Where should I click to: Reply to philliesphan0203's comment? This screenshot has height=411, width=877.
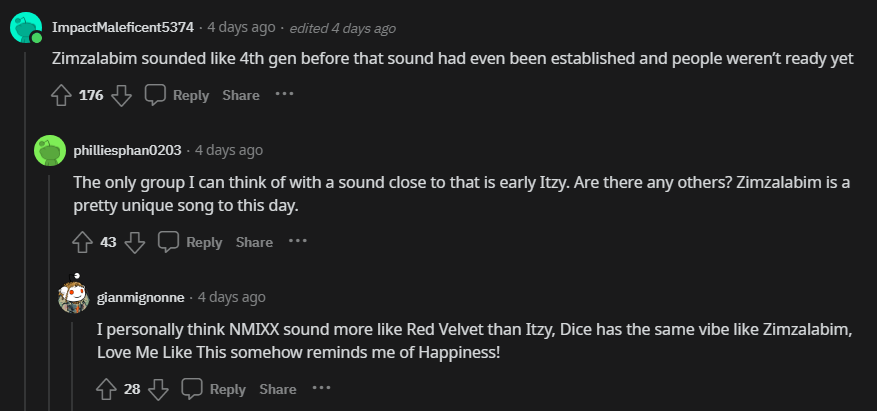[x=191, y=242]
